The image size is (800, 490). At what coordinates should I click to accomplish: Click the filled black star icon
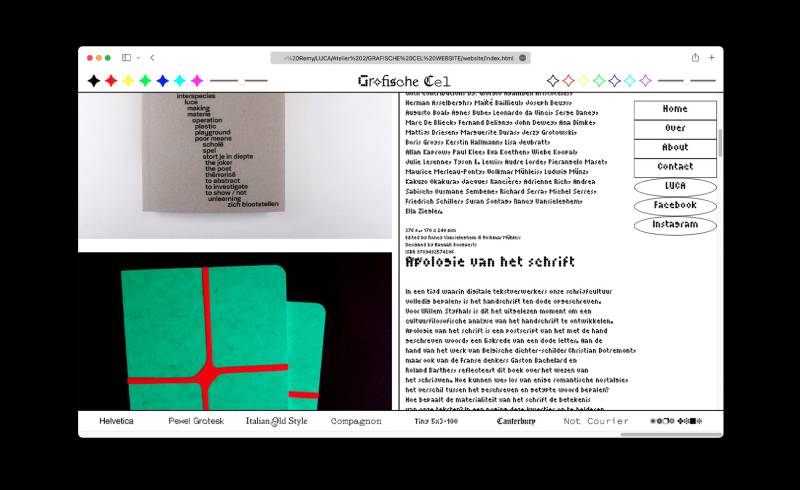(94, 81)
